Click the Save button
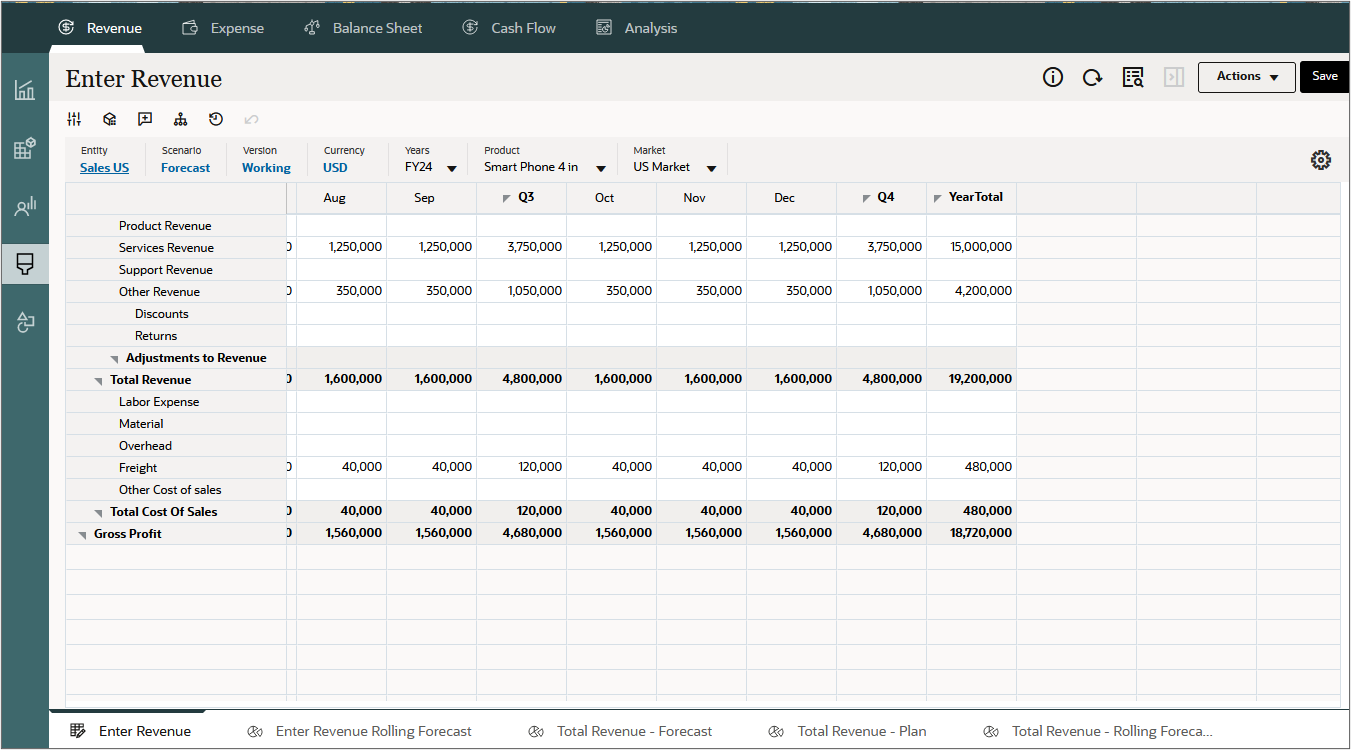 pos(1325,77)
